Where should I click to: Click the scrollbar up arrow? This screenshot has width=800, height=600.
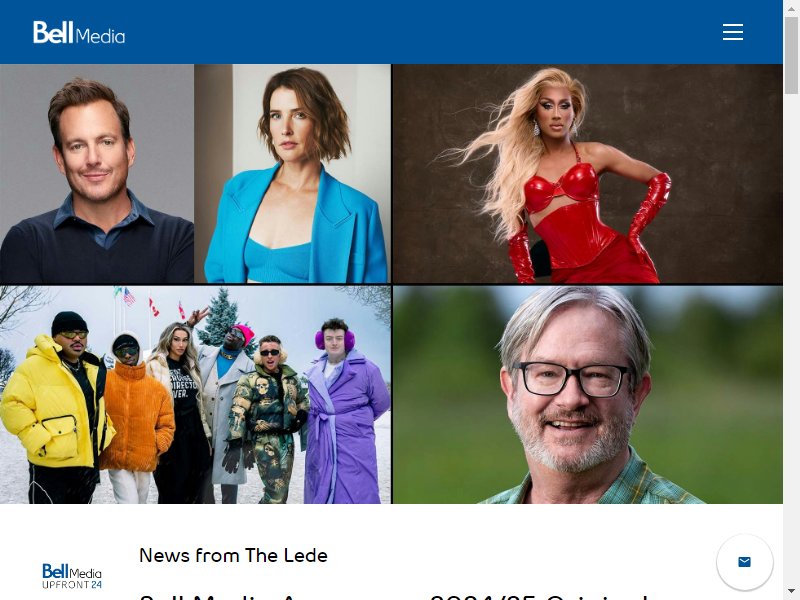(791, 8)
